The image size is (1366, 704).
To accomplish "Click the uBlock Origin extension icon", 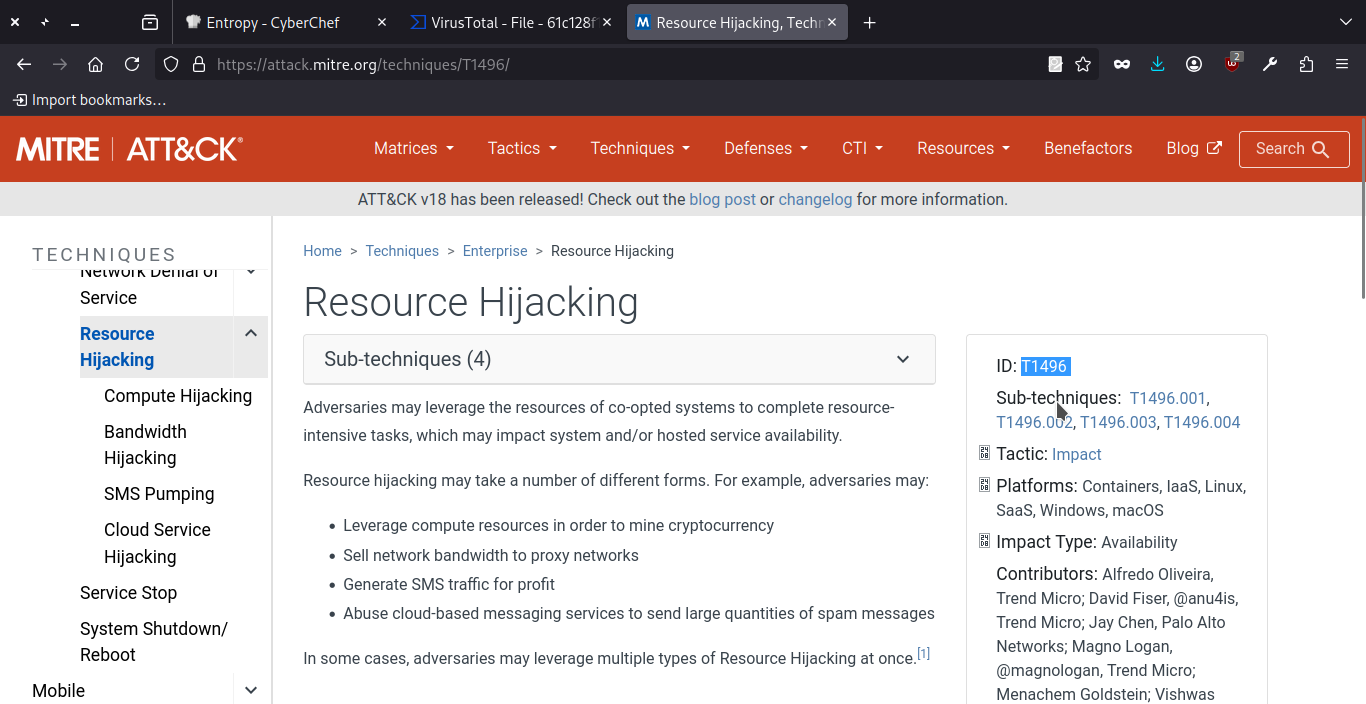I will [1232, 64].
